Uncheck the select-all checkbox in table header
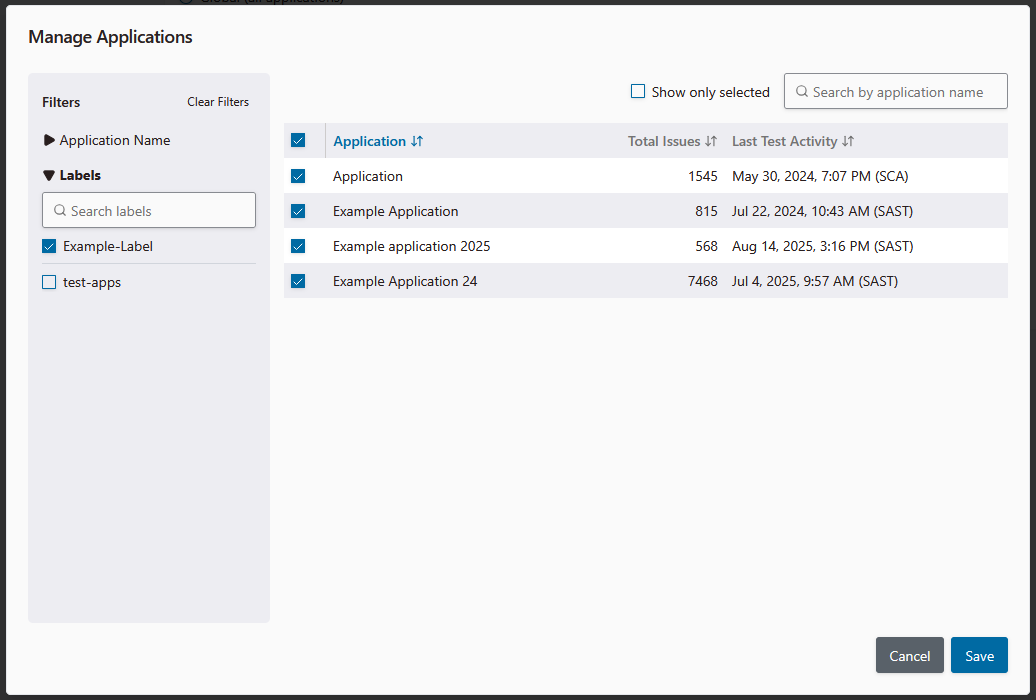Viewport: 1036px width, 700px height. click(297, 141)
